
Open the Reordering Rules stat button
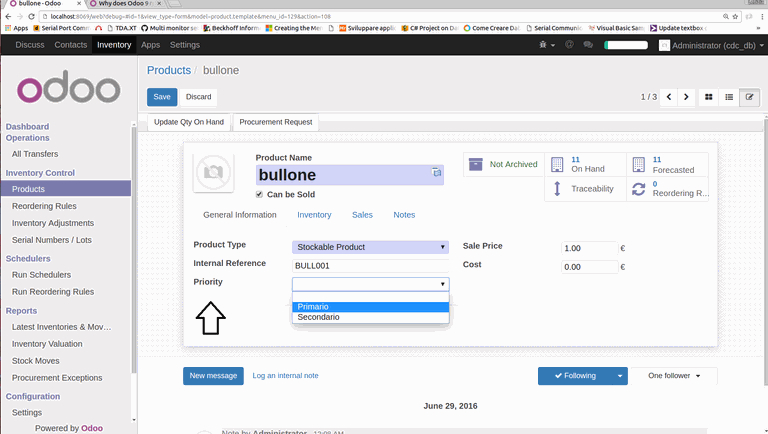click(x=667, y=189)
